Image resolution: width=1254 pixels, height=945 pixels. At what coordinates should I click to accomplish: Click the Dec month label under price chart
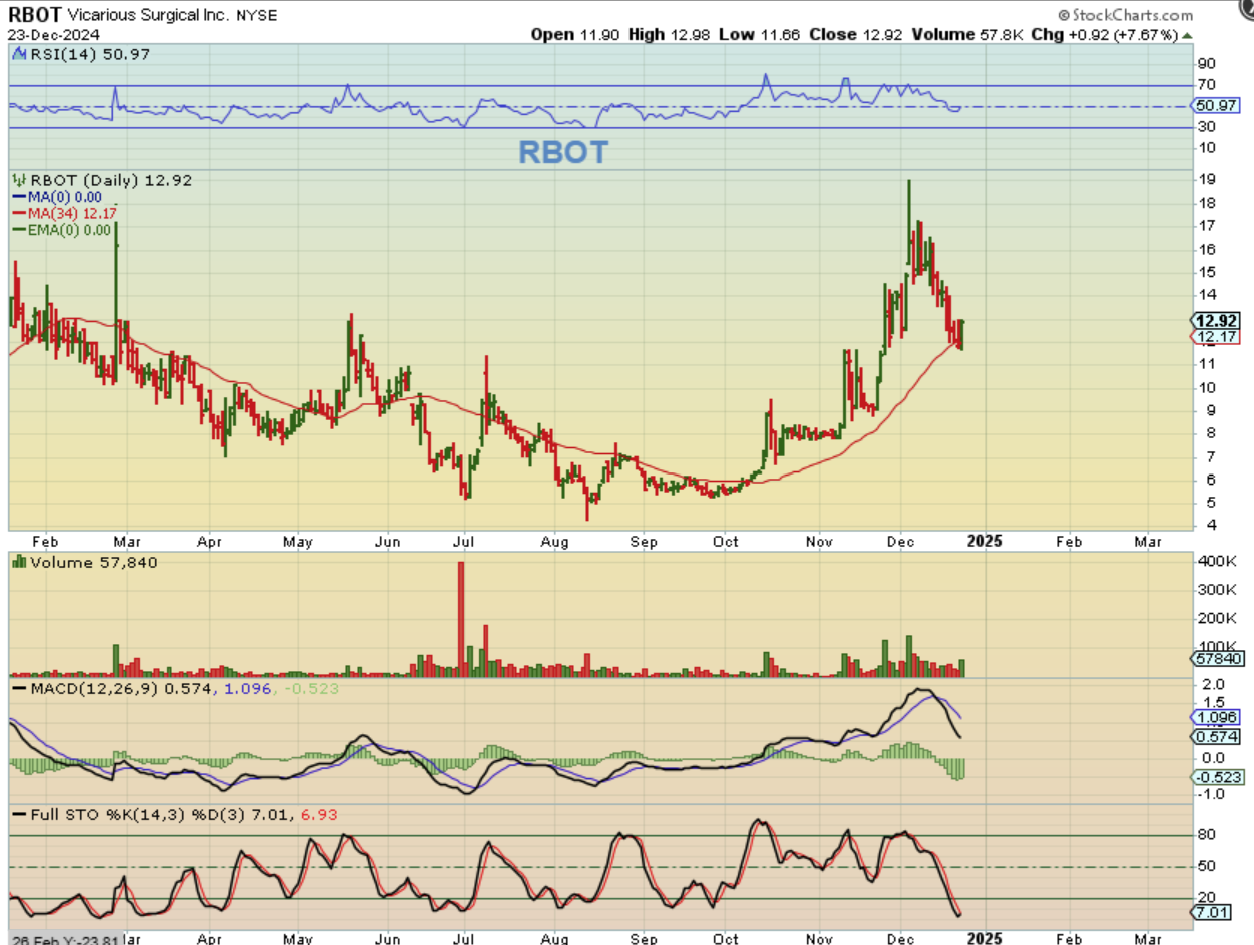(901, 541)
